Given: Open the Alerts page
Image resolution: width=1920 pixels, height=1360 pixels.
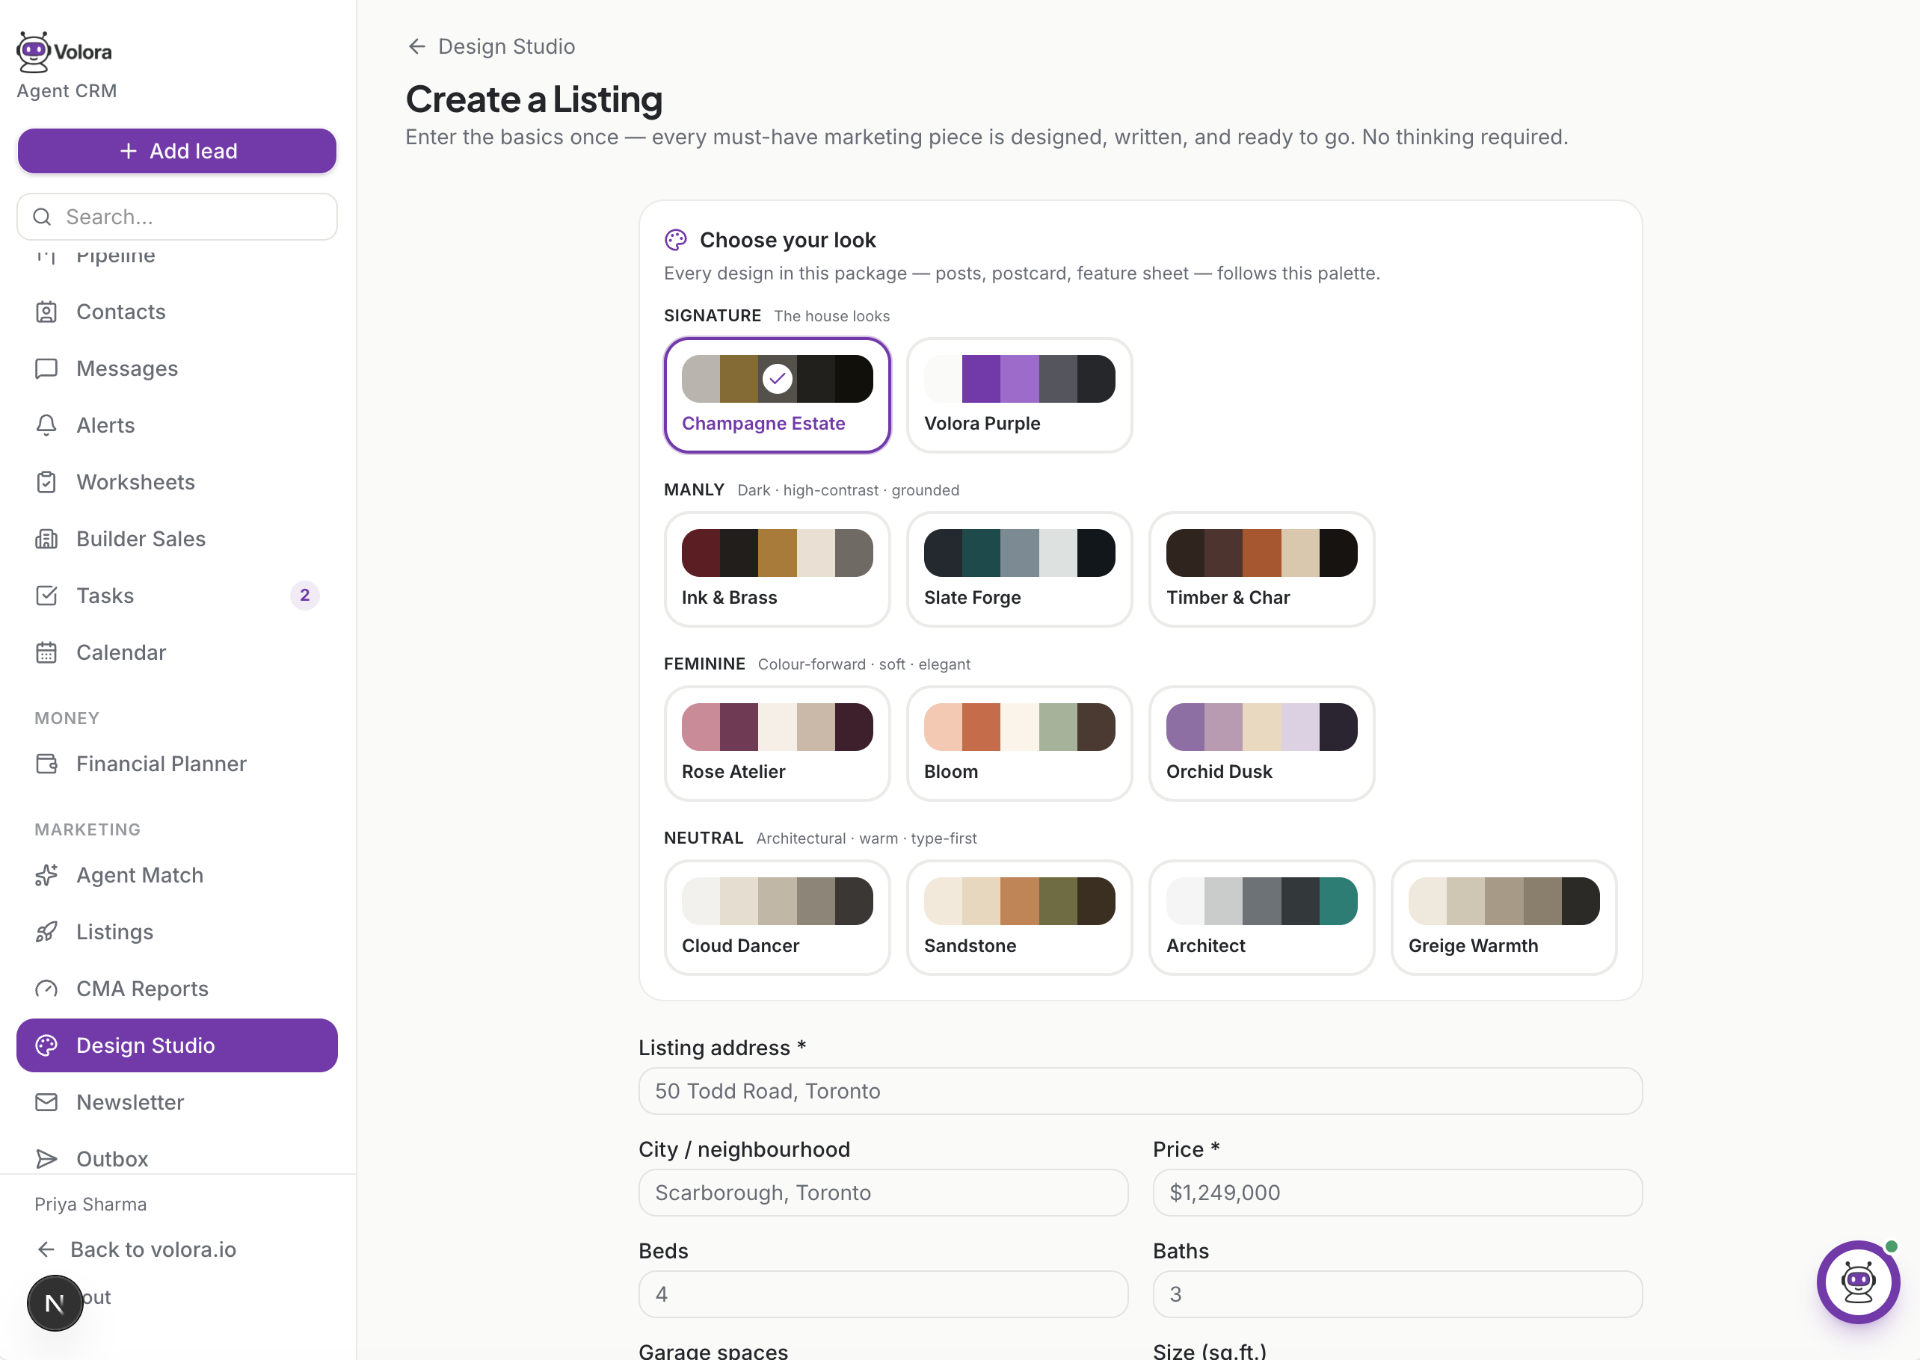Looking at the screenshot, I should (177, 426).
